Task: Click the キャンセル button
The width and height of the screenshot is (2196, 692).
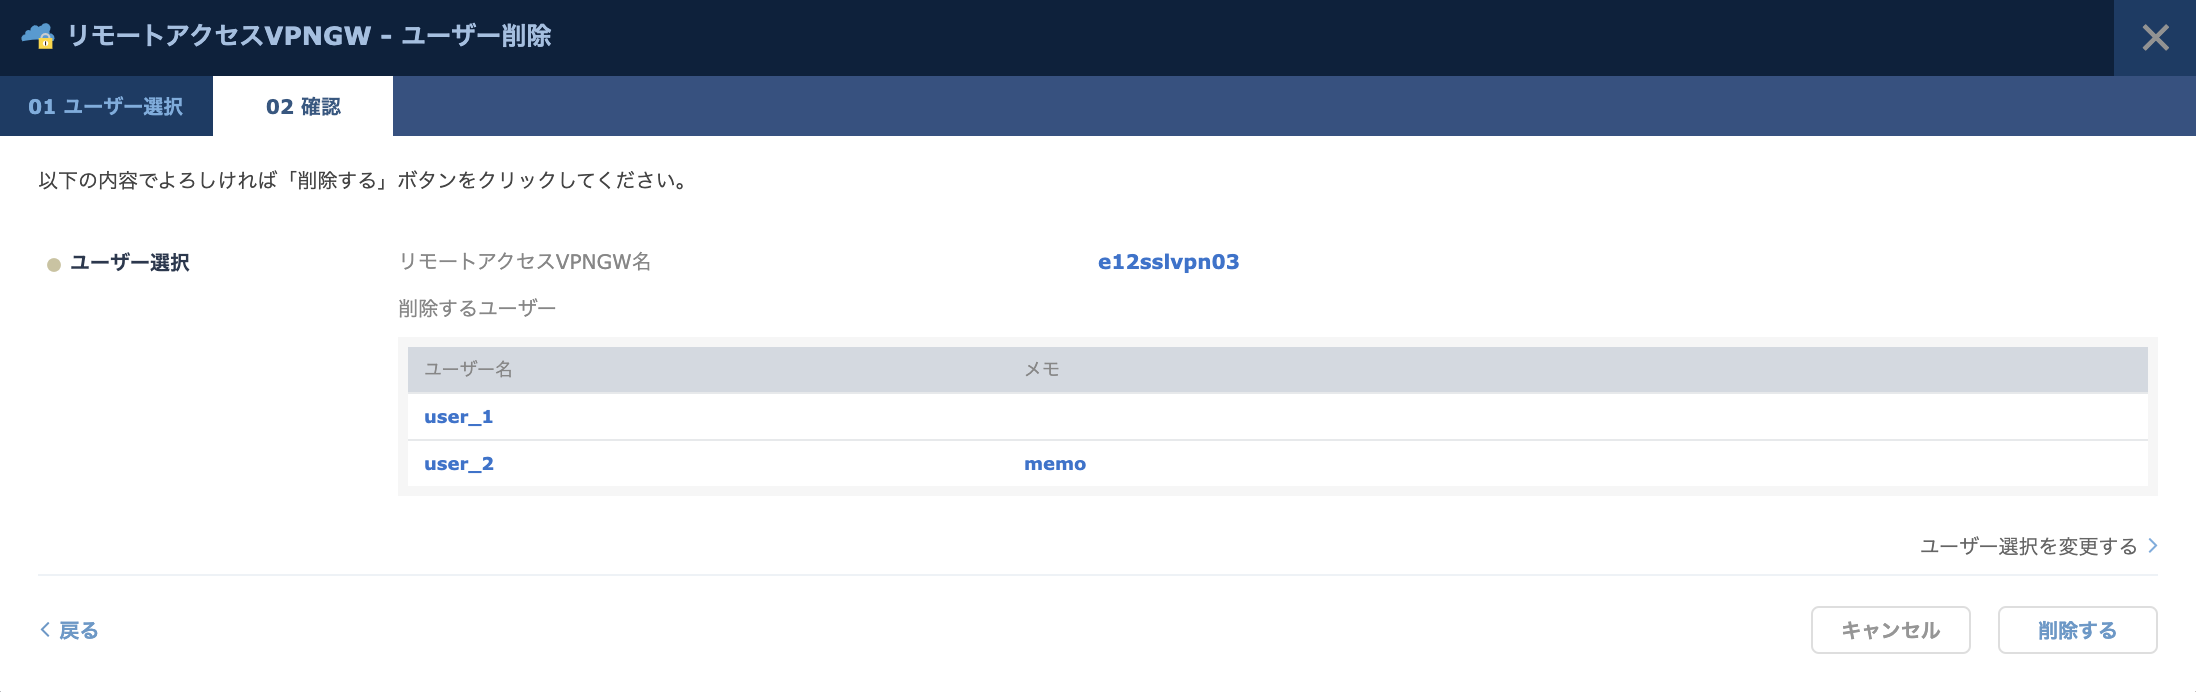Action: [x=1890, y=630]
